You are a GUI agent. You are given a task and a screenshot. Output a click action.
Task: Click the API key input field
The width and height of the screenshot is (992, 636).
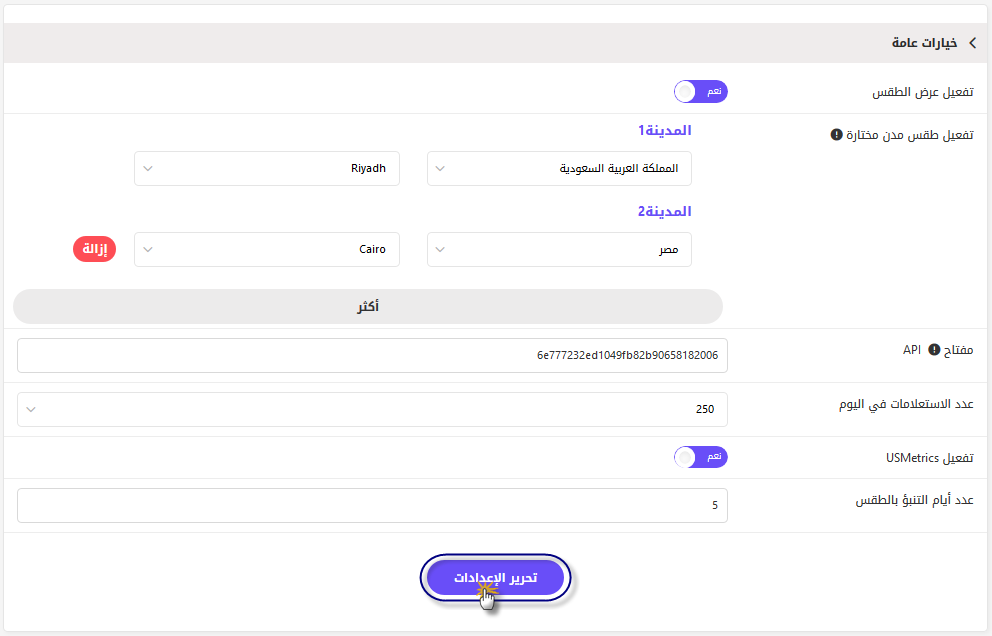(372, 355)
